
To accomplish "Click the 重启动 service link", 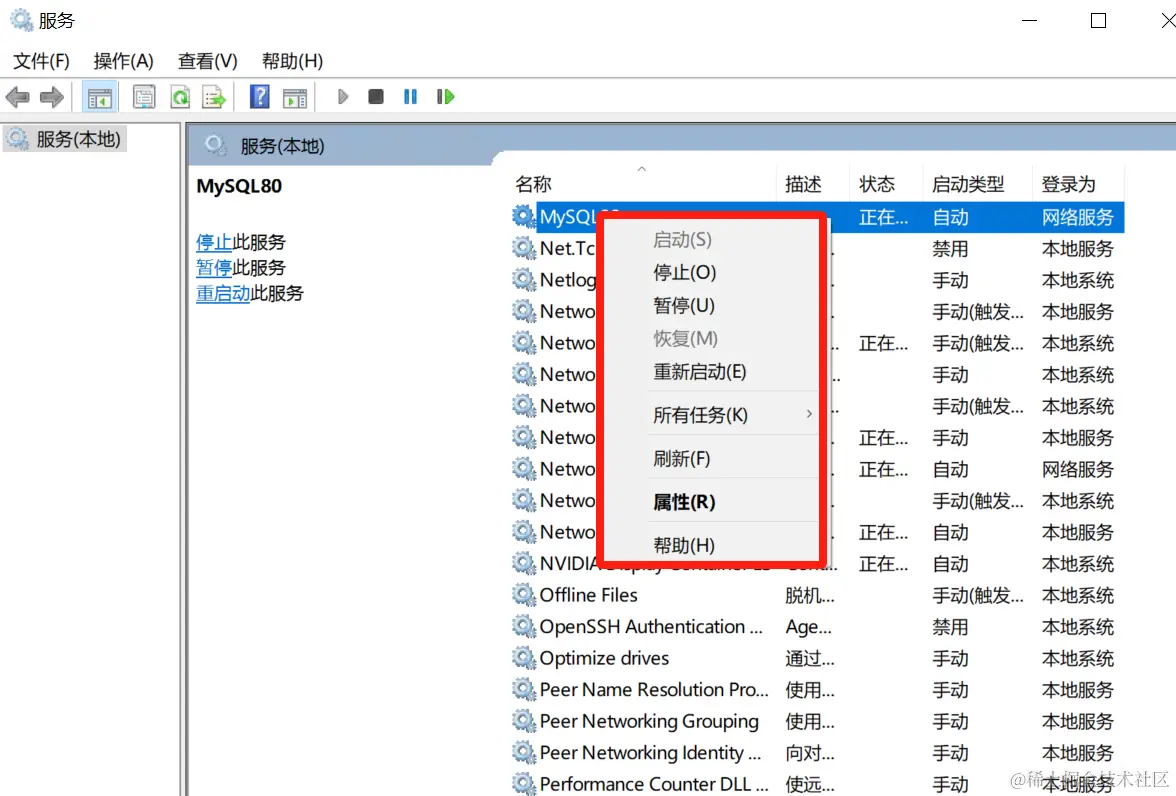I will 223,293.
